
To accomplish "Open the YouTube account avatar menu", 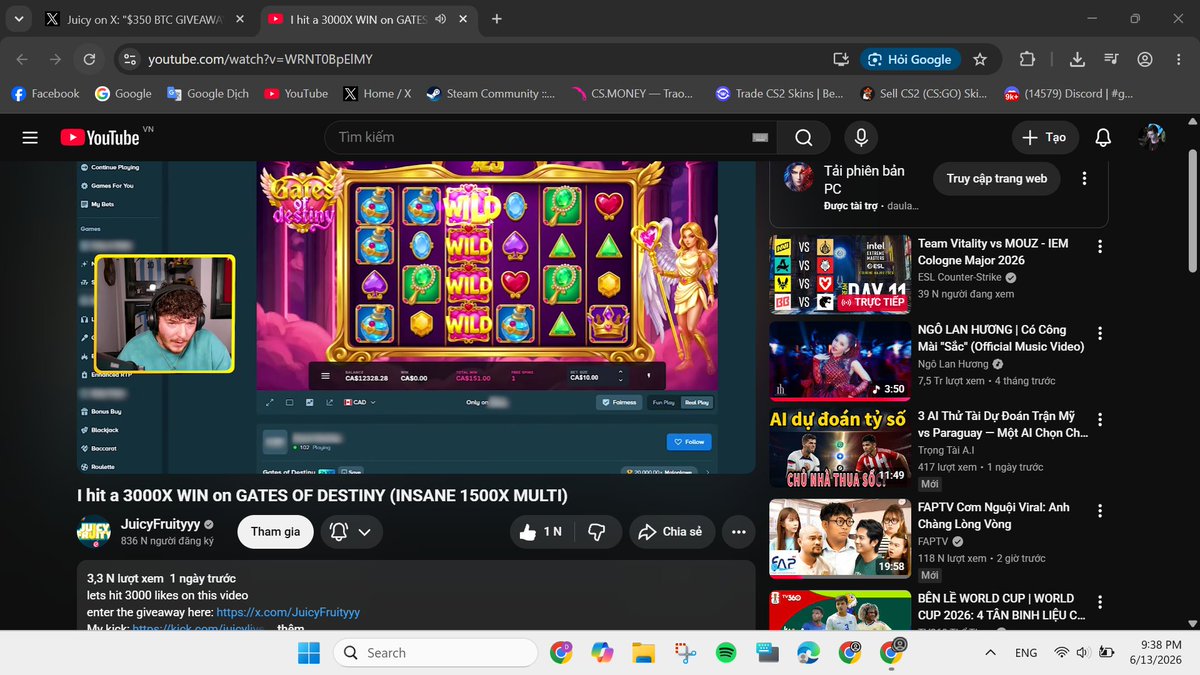I will tap(1152, 137).
